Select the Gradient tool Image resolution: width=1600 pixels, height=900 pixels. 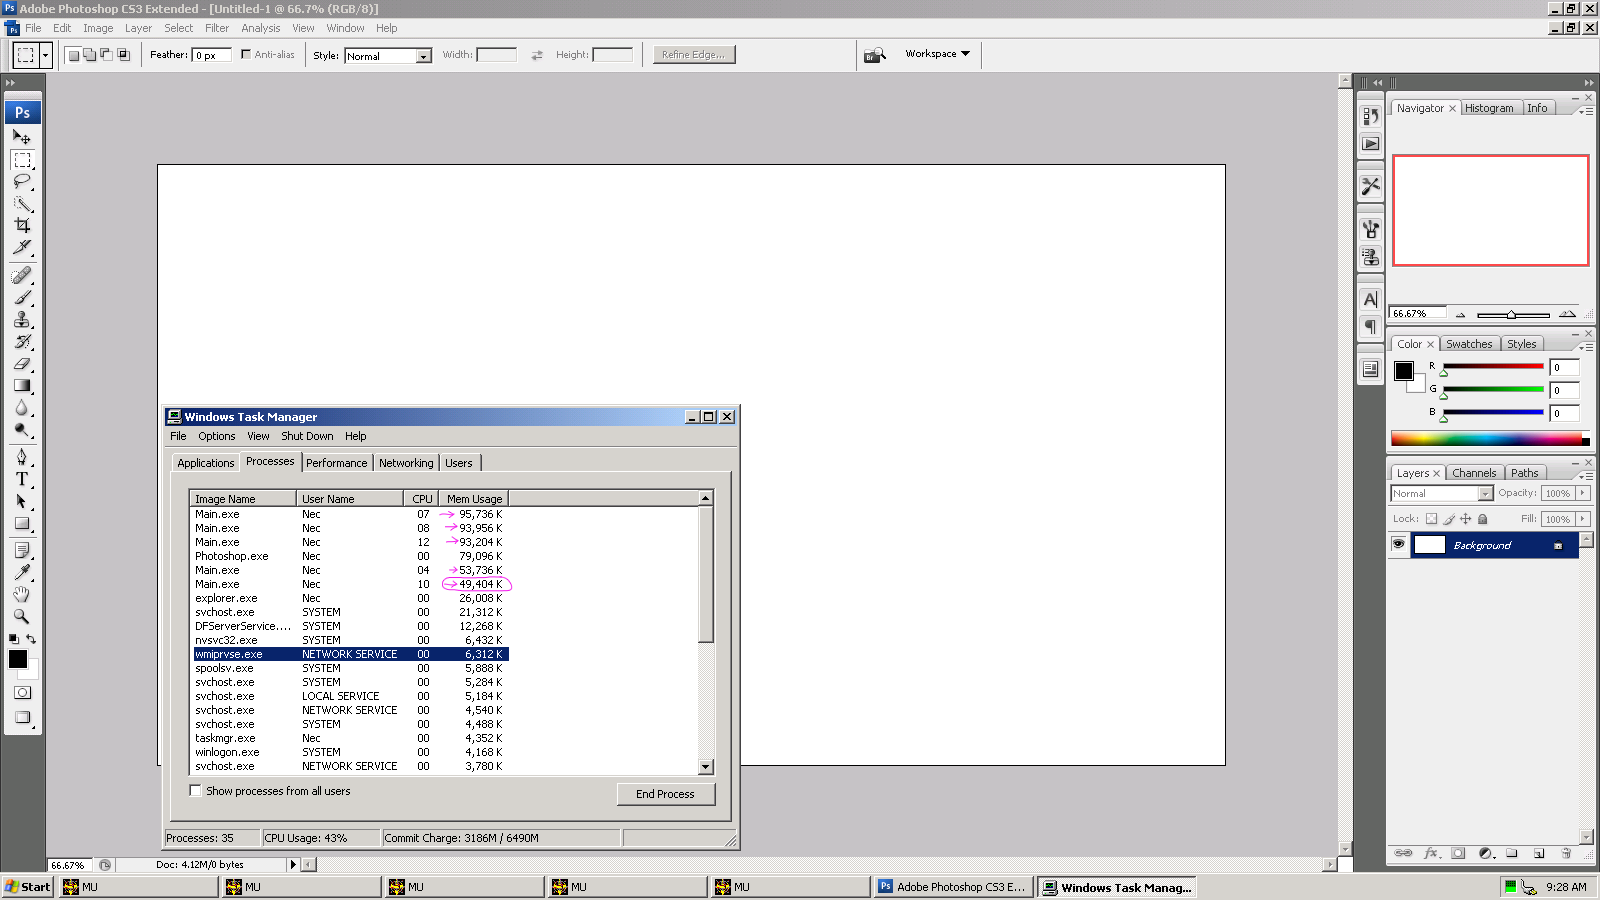pos(22,385)
